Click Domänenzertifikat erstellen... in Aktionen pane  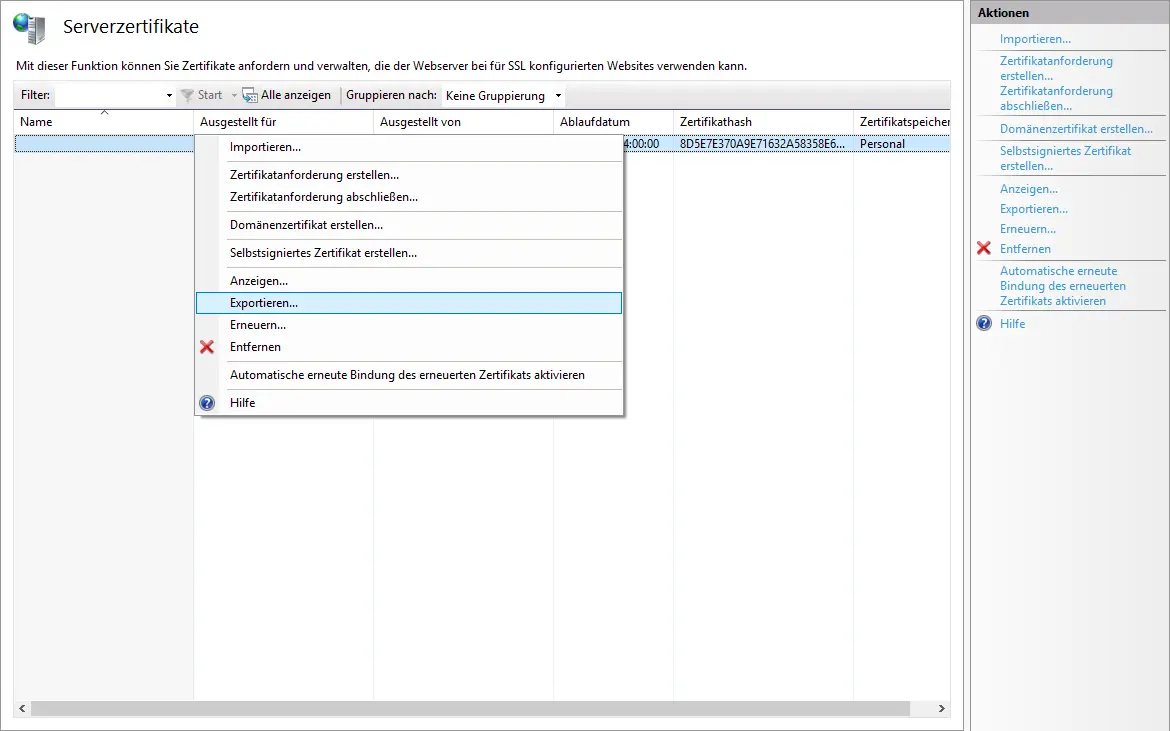(1076, 128)
